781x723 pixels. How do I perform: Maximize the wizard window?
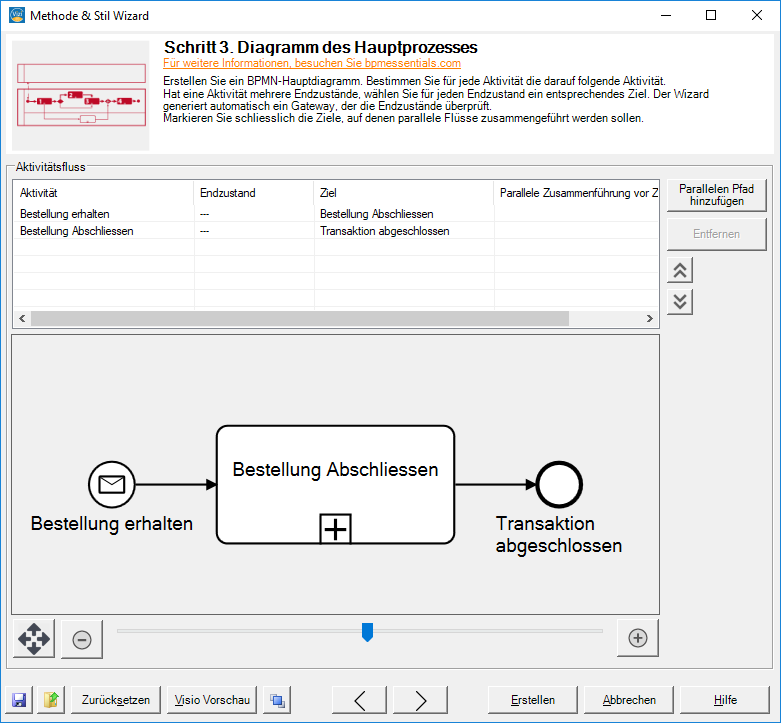point(711,15)
